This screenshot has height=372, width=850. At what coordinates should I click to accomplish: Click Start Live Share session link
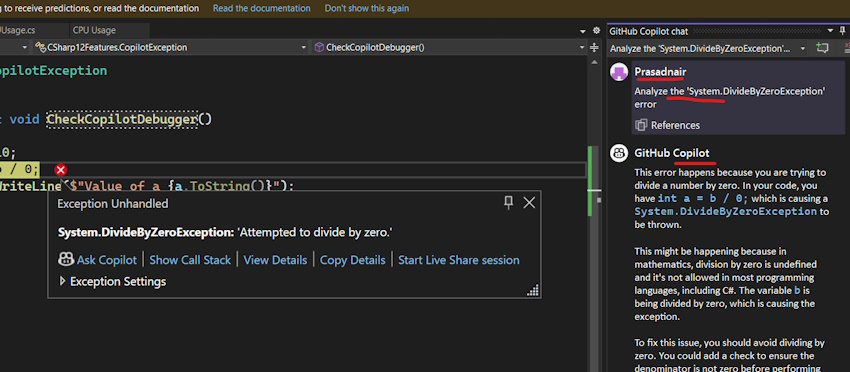coord(459,260)
